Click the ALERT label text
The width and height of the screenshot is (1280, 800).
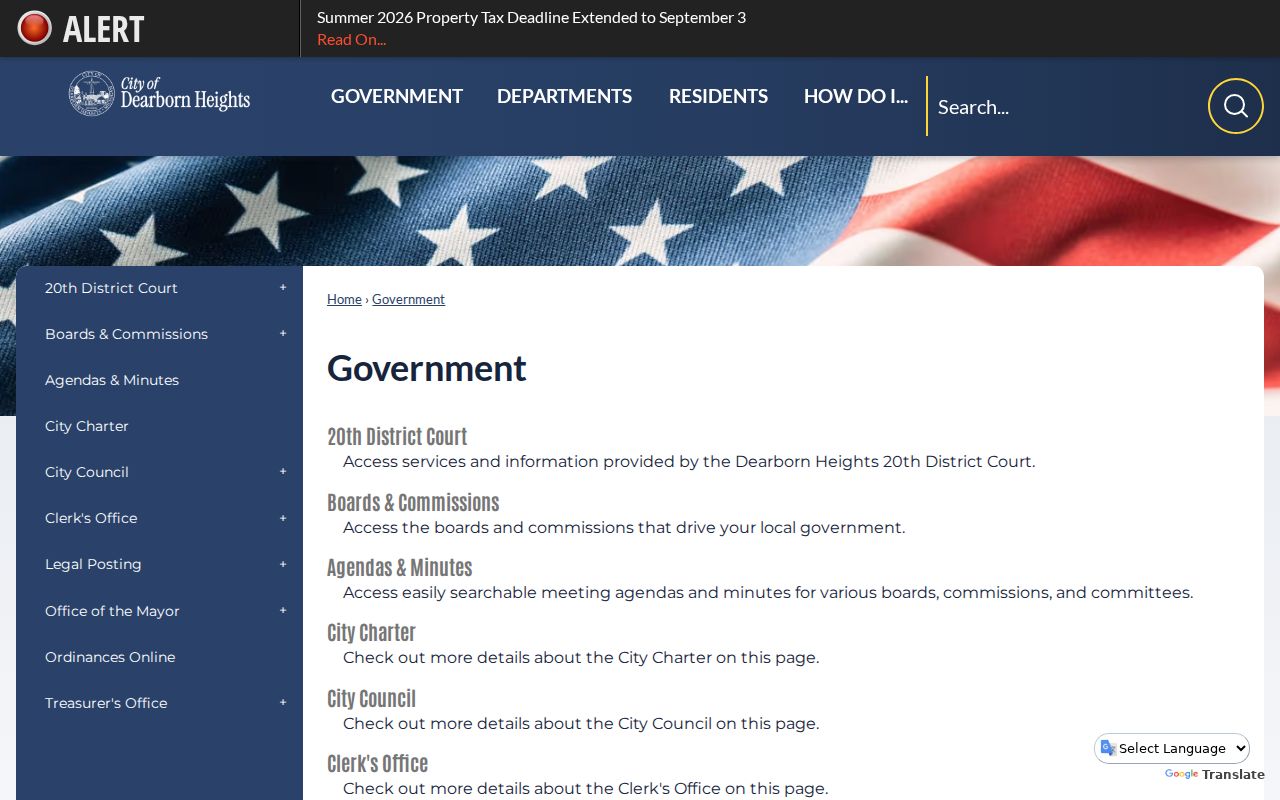tap(104, 29)
